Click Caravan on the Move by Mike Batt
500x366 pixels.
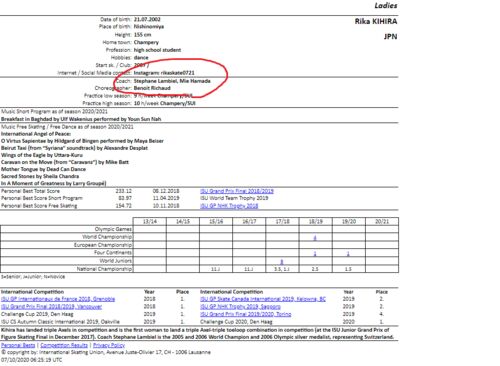(x=65, y=162)
